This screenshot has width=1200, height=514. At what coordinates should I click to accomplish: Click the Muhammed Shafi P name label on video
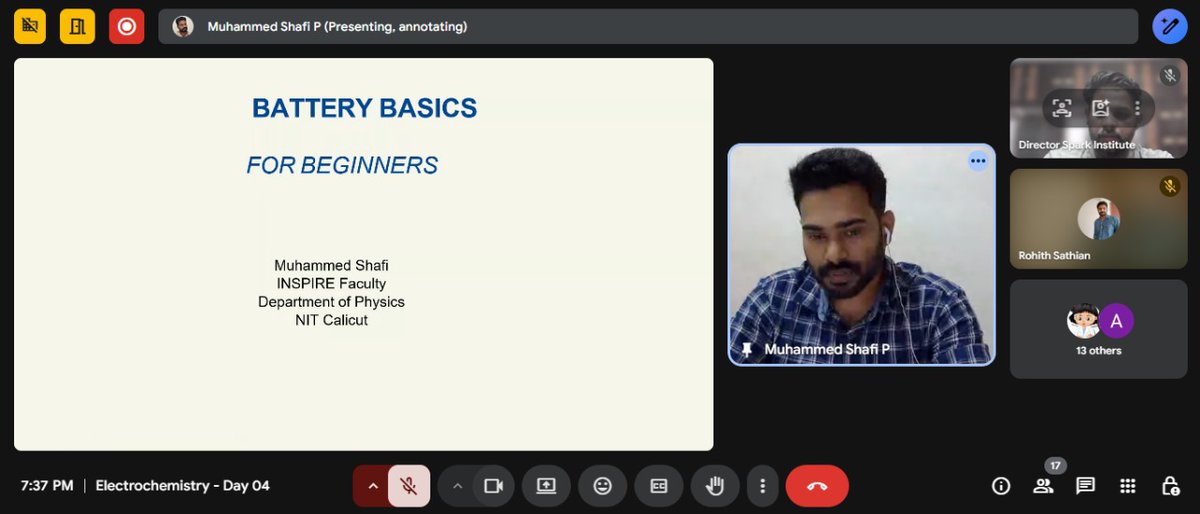click(x=827, y=350)
